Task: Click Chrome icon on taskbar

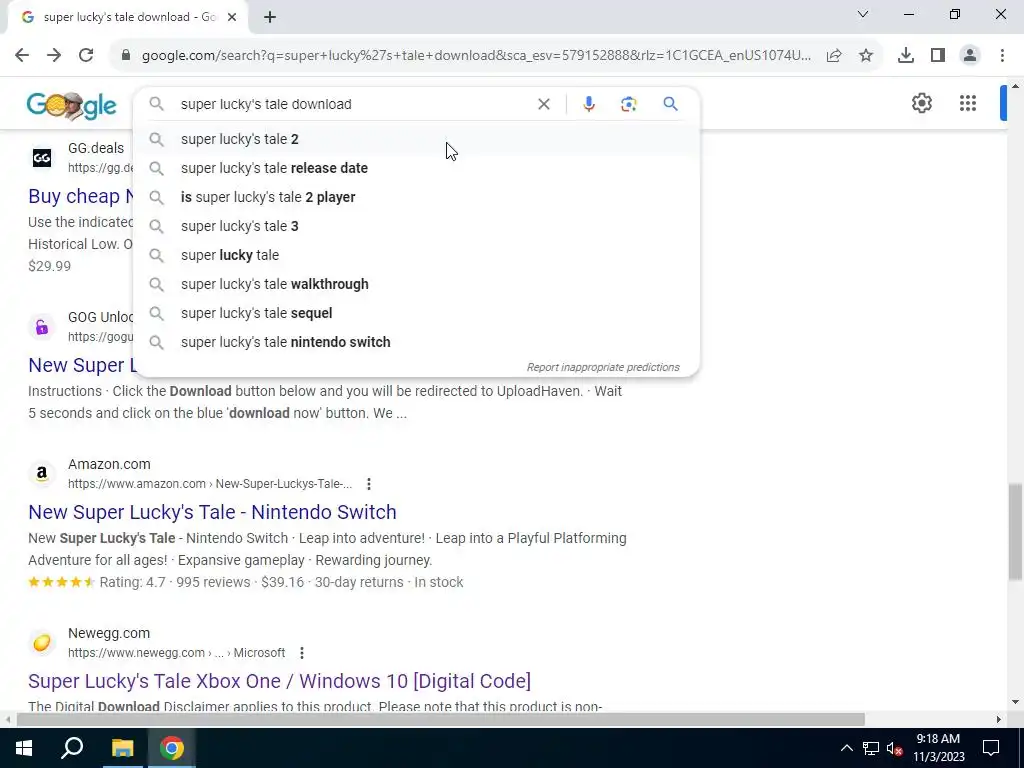Action: click(x=172, y=748)
